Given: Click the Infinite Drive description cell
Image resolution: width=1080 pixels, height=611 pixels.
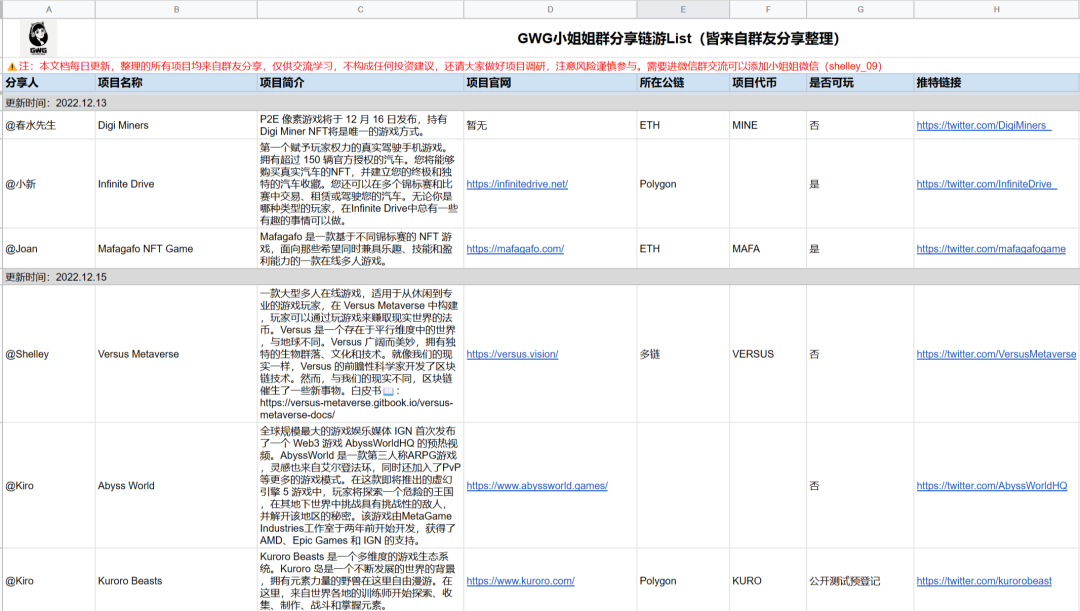Looking at the screenshot, I should (360, 184).
